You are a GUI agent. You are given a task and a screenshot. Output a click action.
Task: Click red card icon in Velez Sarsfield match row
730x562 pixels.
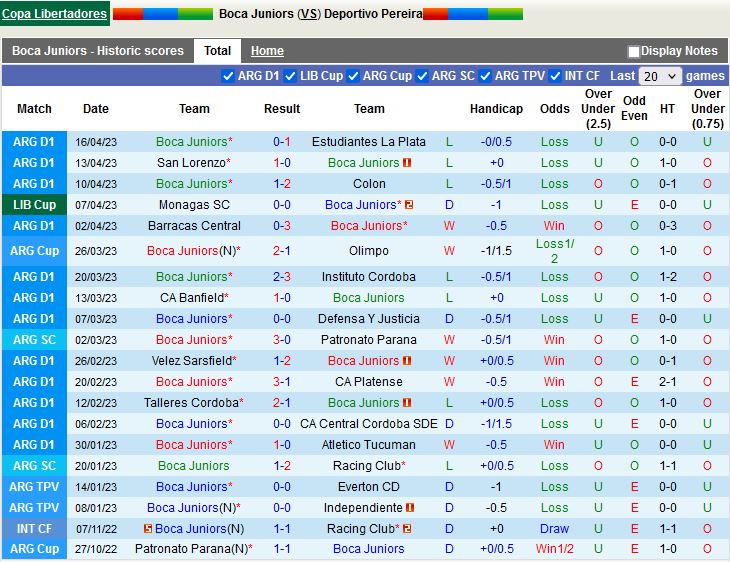click(x=407, y=361)
